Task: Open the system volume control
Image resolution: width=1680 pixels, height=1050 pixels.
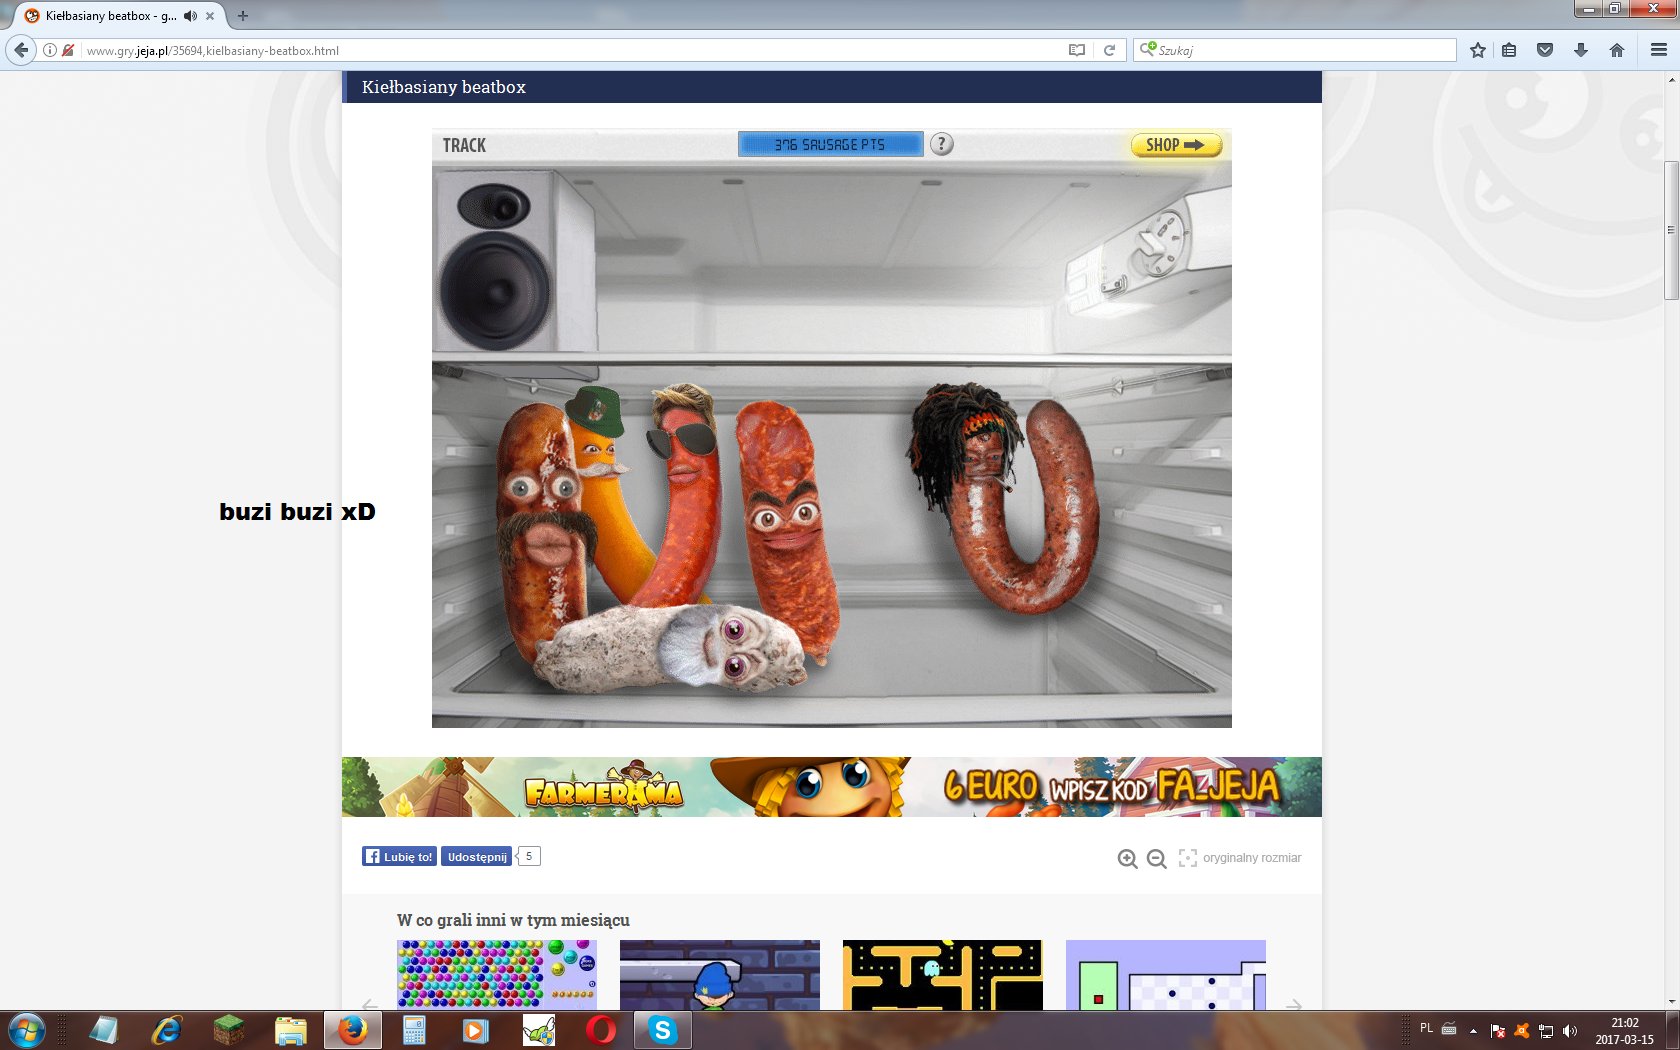Action: coord(1570,1030)
